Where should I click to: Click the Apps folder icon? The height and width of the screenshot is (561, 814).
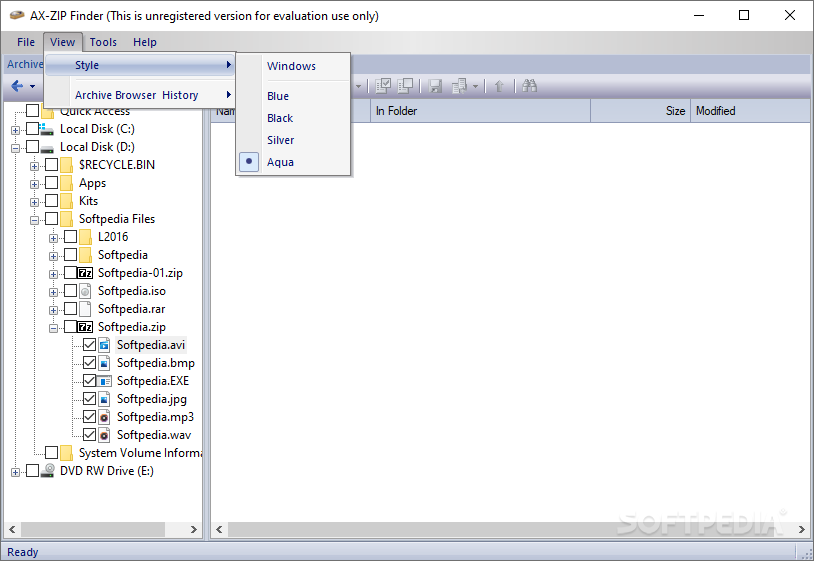click(x=66, y=183)
